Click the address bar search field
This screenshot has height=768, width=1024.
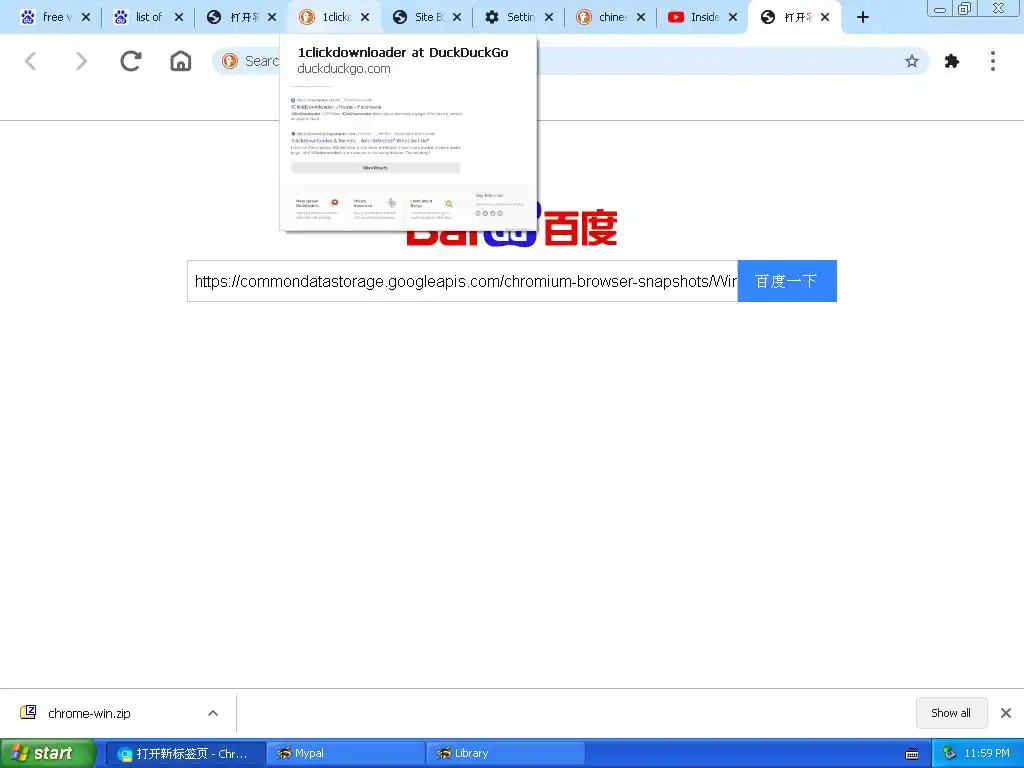click(571, 61)
